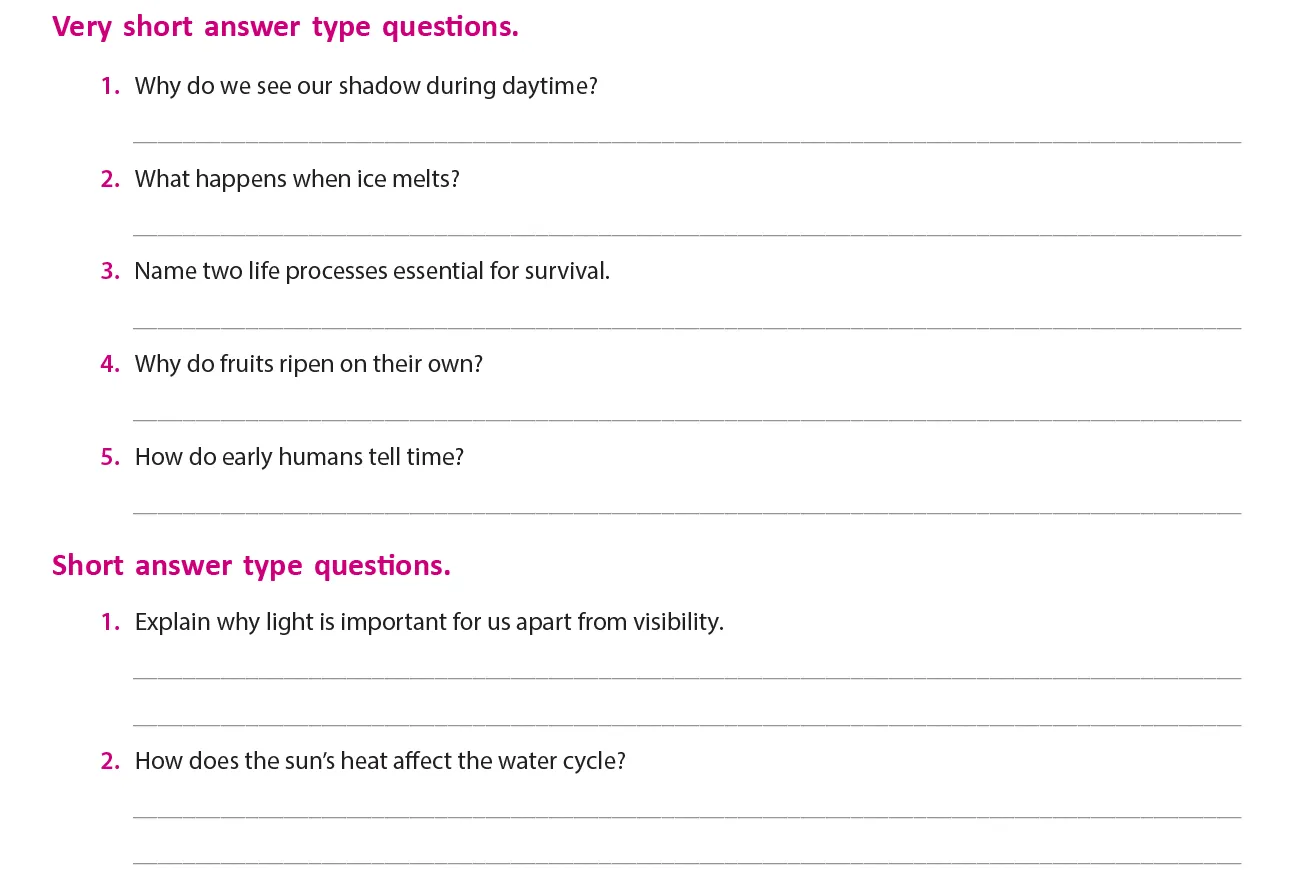
Task: Select the shadow during daytime question text
Action: coord(365,86)
